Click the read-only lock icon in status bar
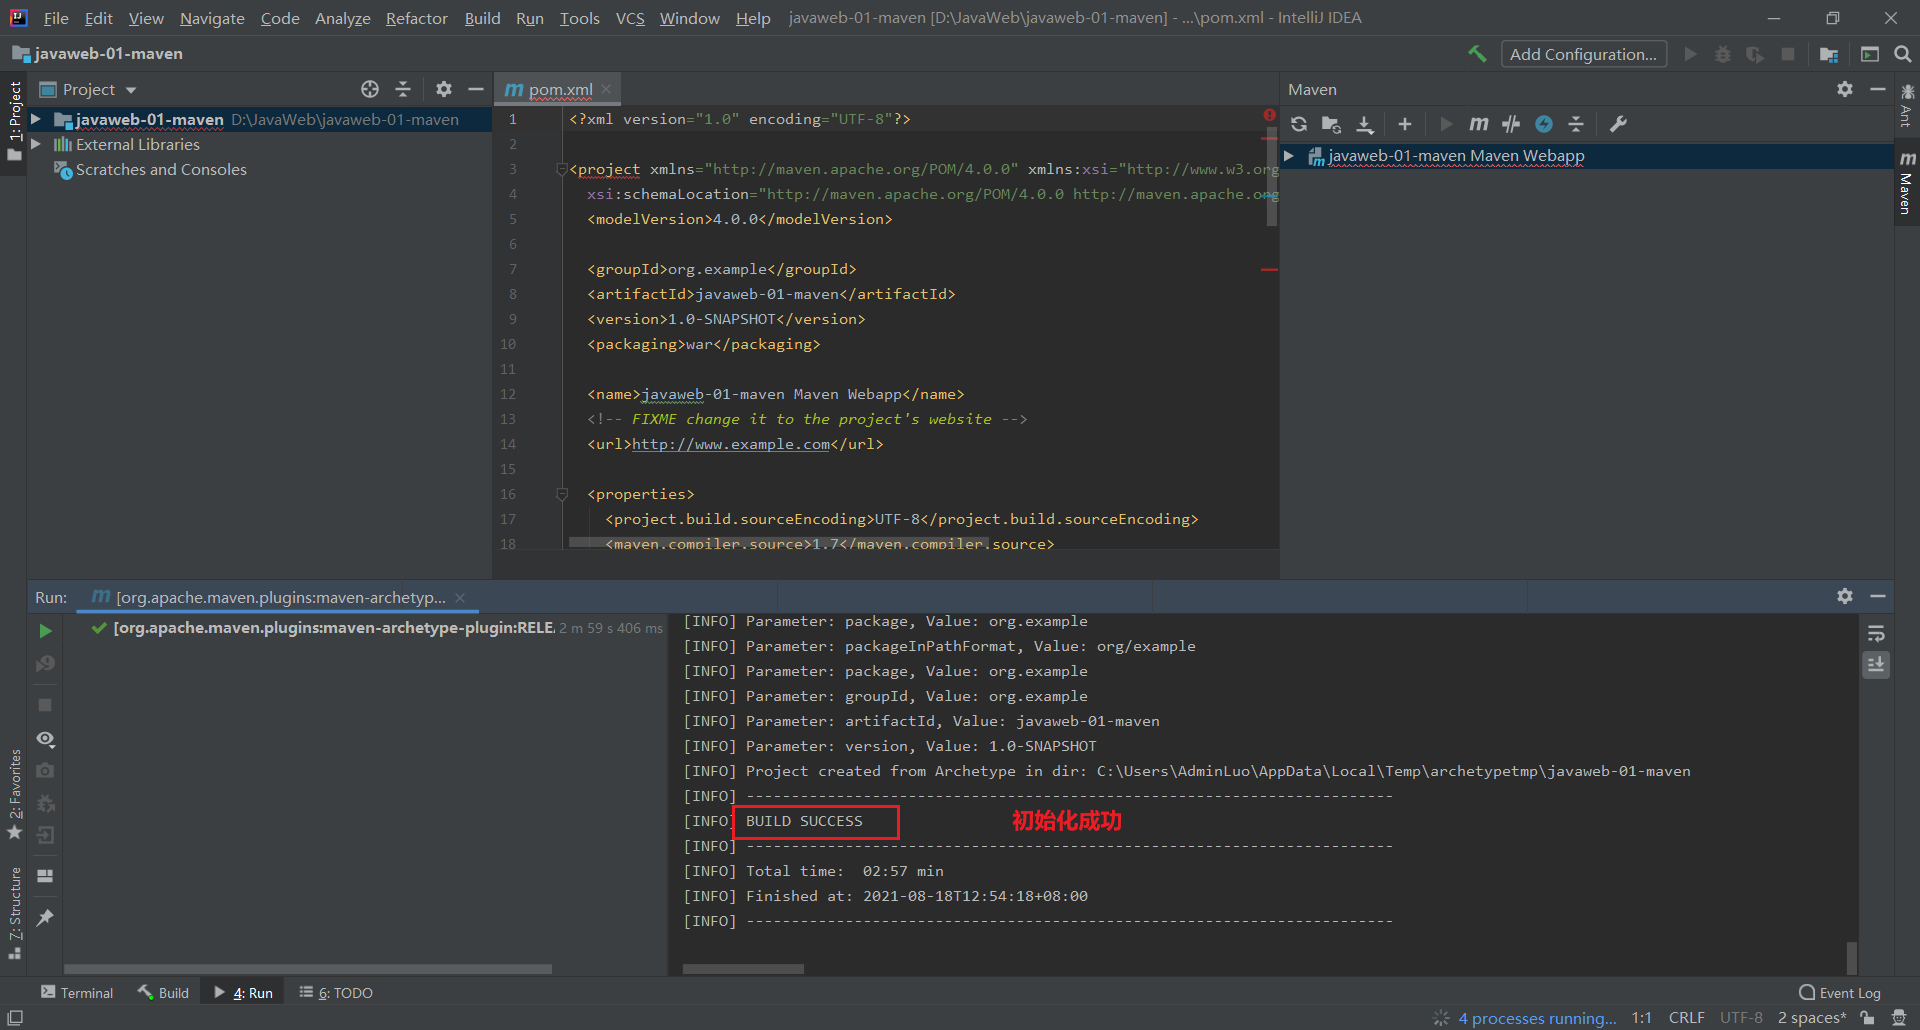The height and width of the screenshot is (1030, 1920). point(1867,1018)
